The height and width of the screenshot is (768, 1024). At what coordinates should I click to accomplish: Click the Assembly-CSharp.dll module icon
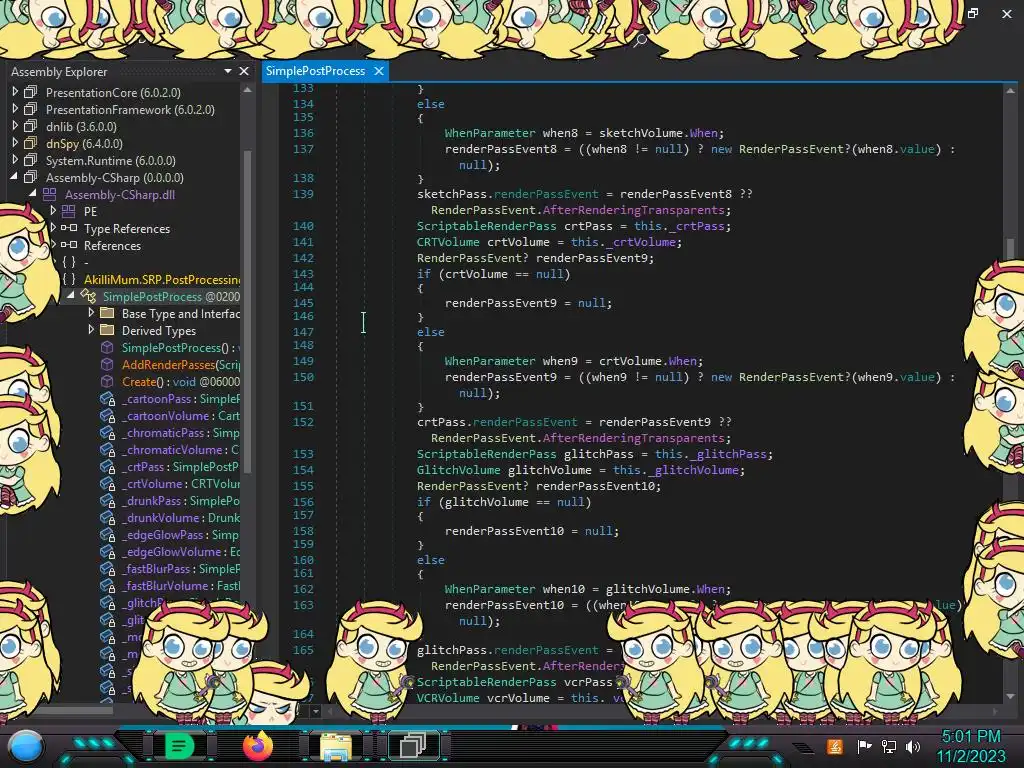click(50, 194)
